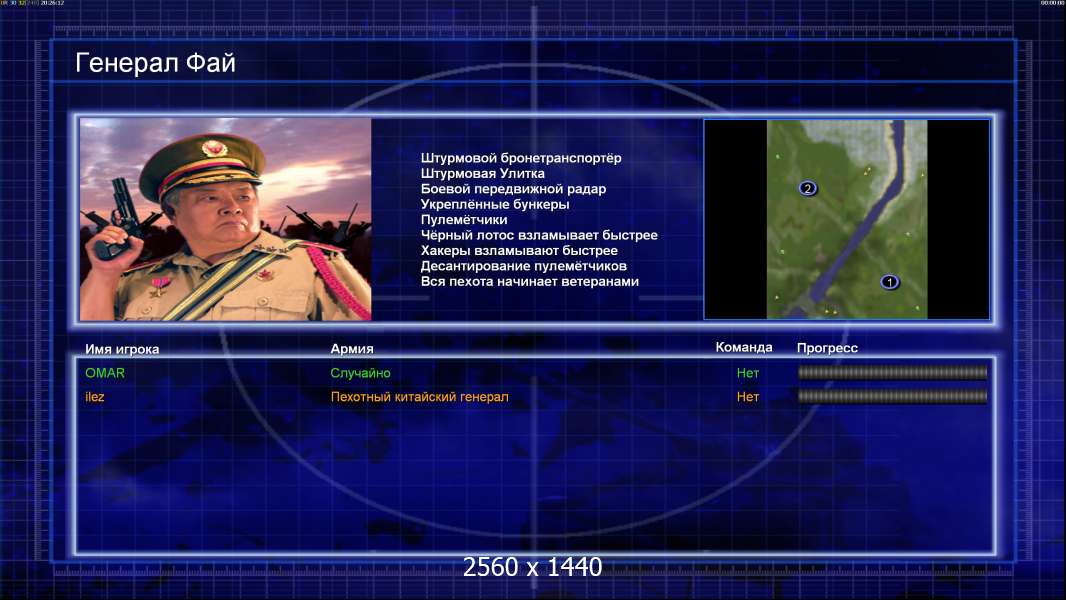Click the 'Прогресс' column header

coord(827,348)
